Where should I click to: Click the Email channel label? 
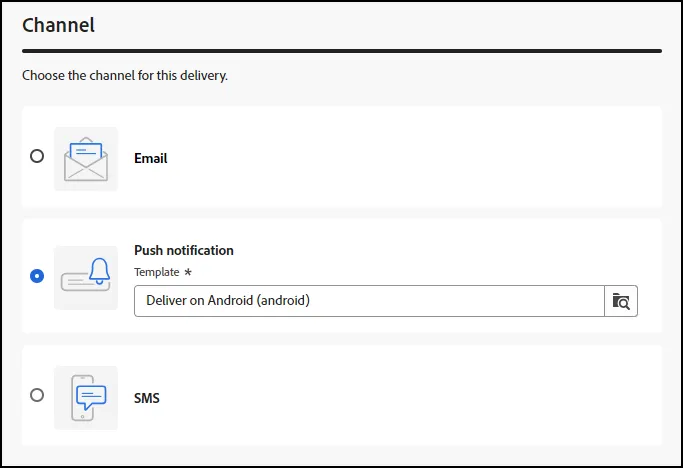[x=151, y=158]
